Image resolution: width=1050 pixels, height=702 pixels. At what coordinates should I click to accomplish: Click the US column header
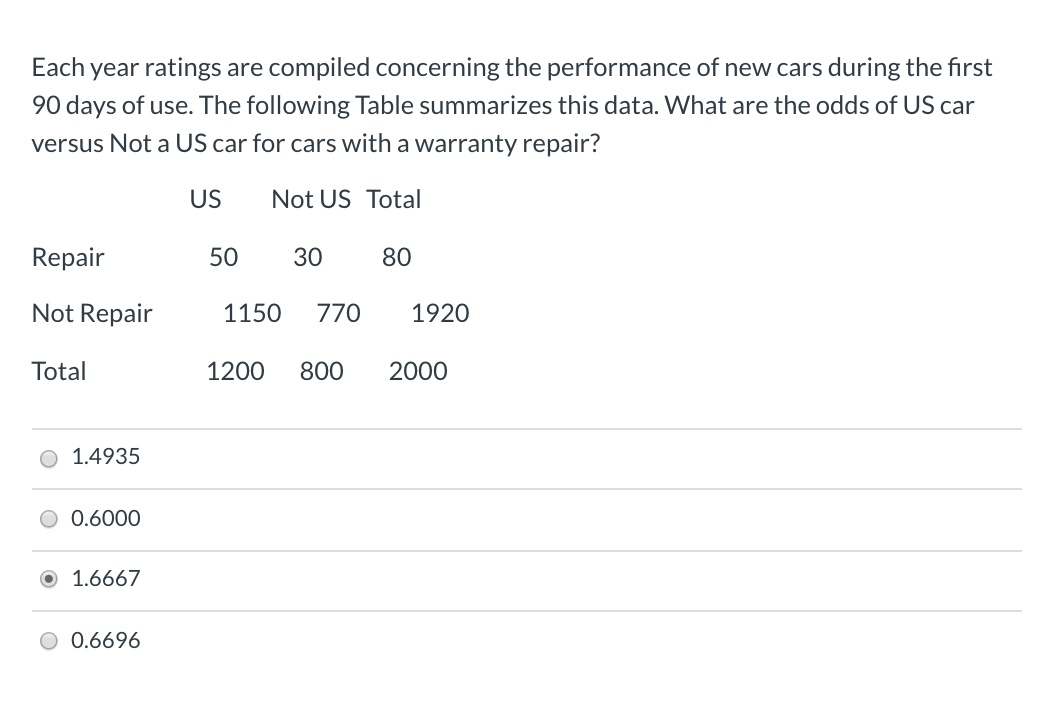[205, 199]
